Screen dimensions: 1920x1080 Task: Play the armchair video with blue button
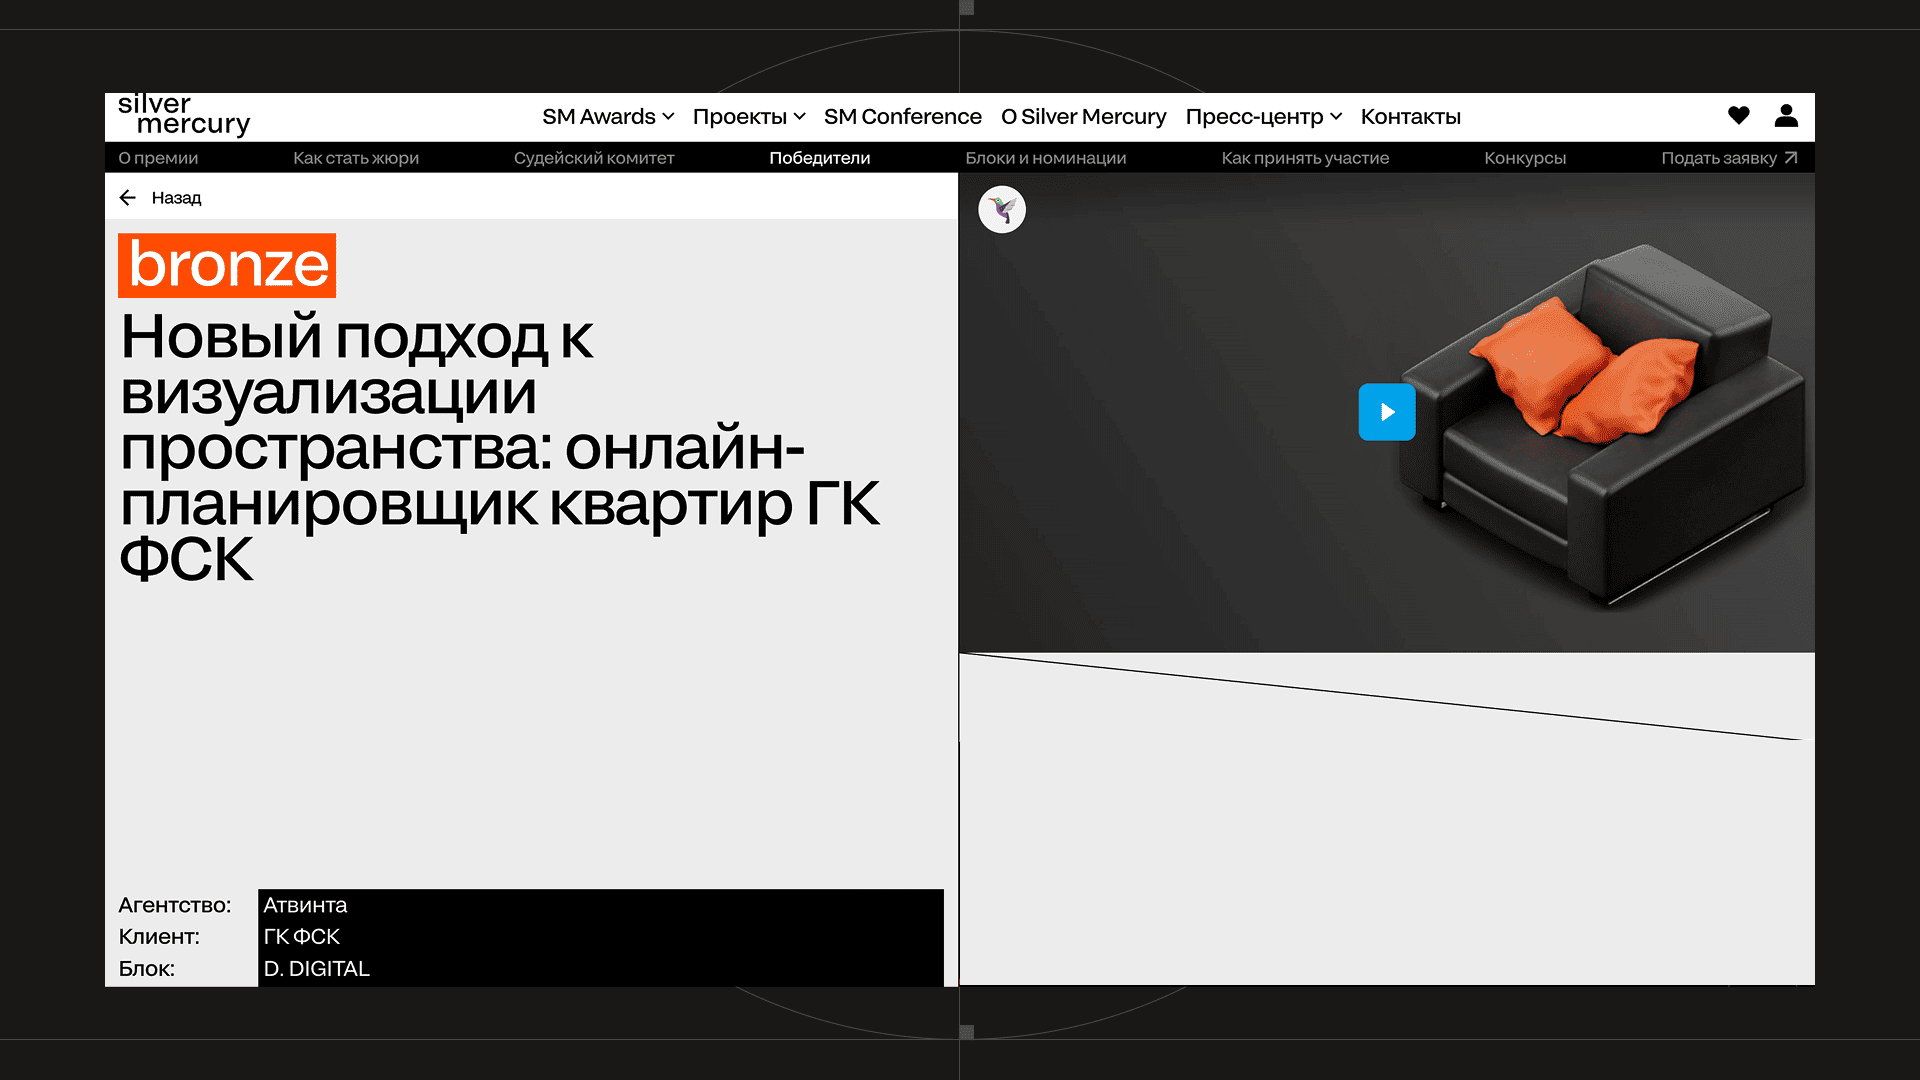(1387, 412)
